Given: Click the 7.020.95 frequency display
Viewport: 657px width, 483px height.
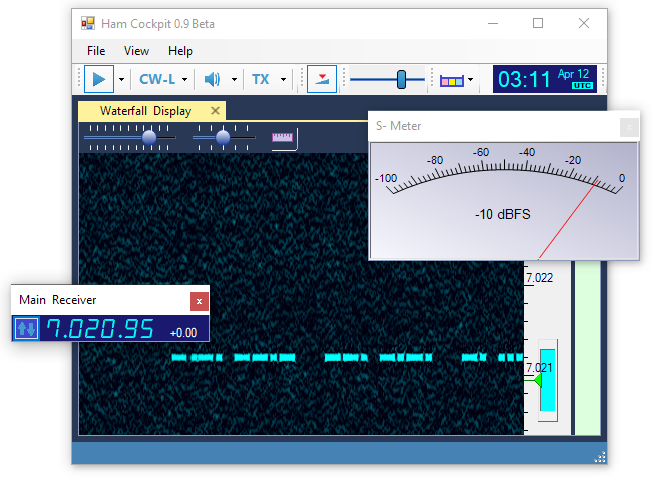Looking at the screenshot, I should point(100,328).
